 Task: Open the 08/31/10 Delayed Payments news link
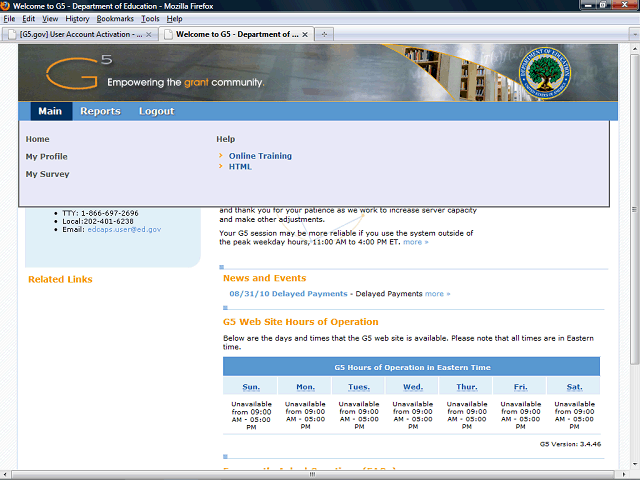(288, 294)
